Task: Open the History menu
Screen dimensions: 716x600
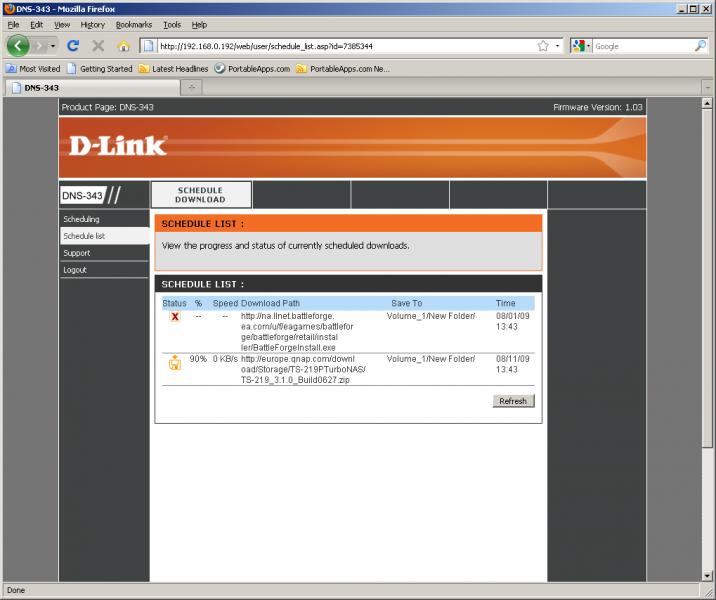Action: [93, 25]
